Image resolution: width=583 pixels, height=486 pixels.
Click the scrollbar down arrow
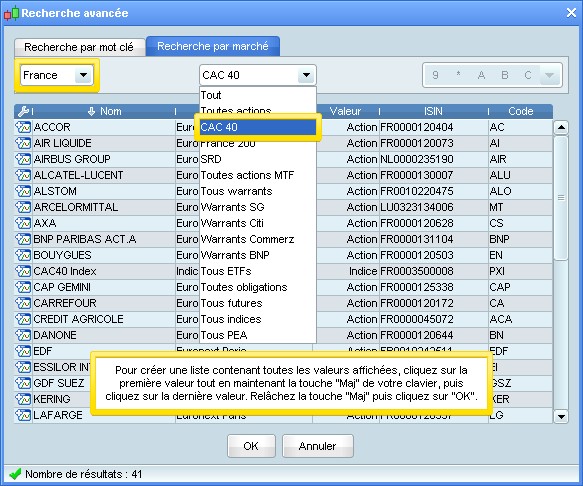(561, 416)
